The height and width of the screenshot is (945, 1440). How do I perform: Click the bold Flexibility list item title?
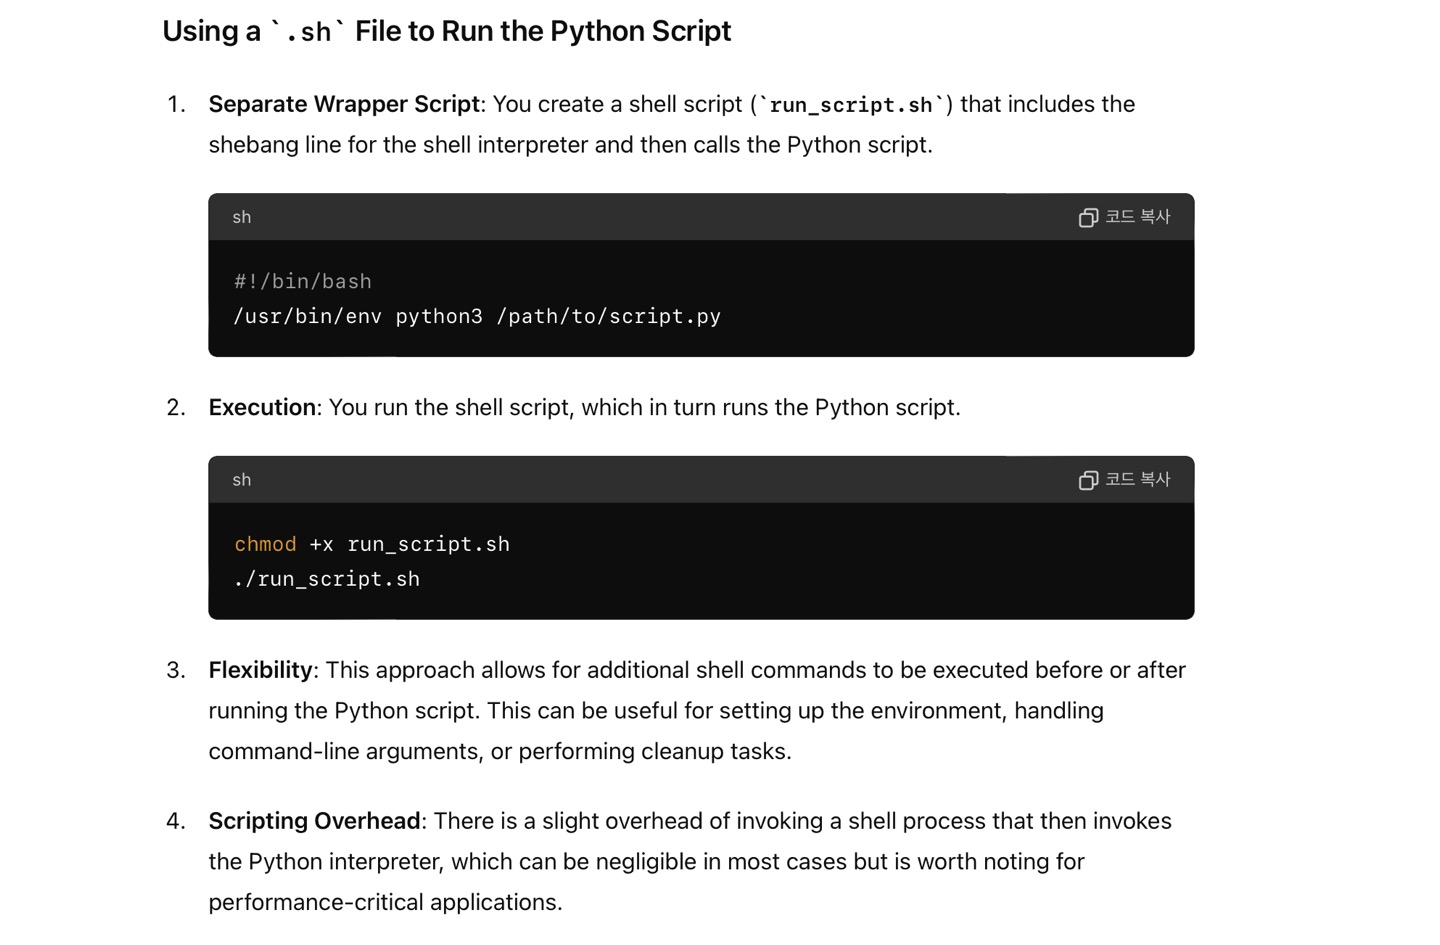260,670
